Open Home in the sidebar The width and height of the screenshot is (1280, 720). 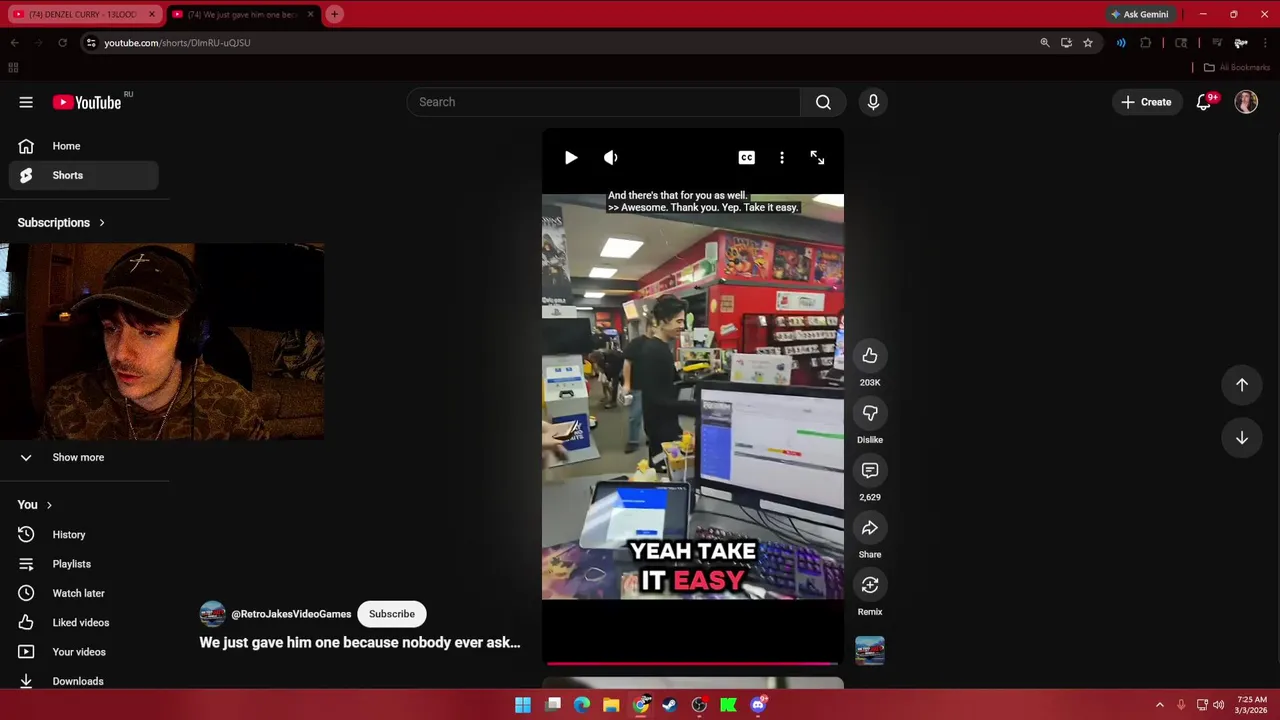point(85,146)
